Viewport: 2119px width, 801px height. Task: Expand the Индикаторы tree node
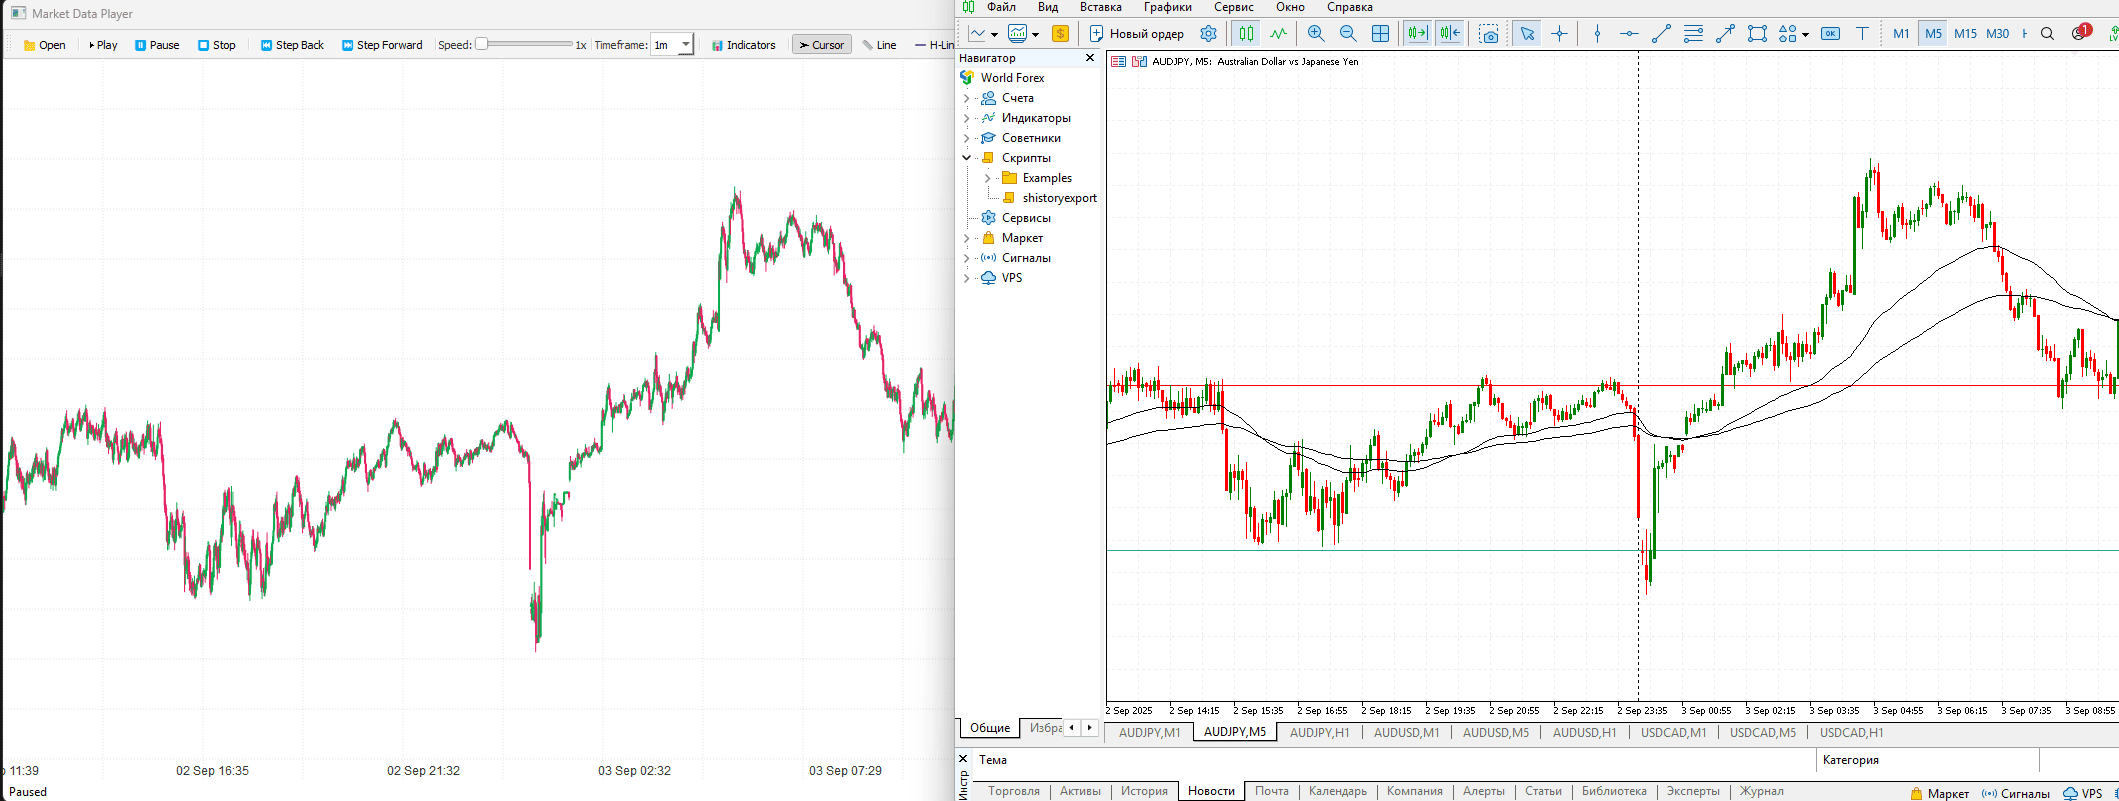click(x=966, y=118)
